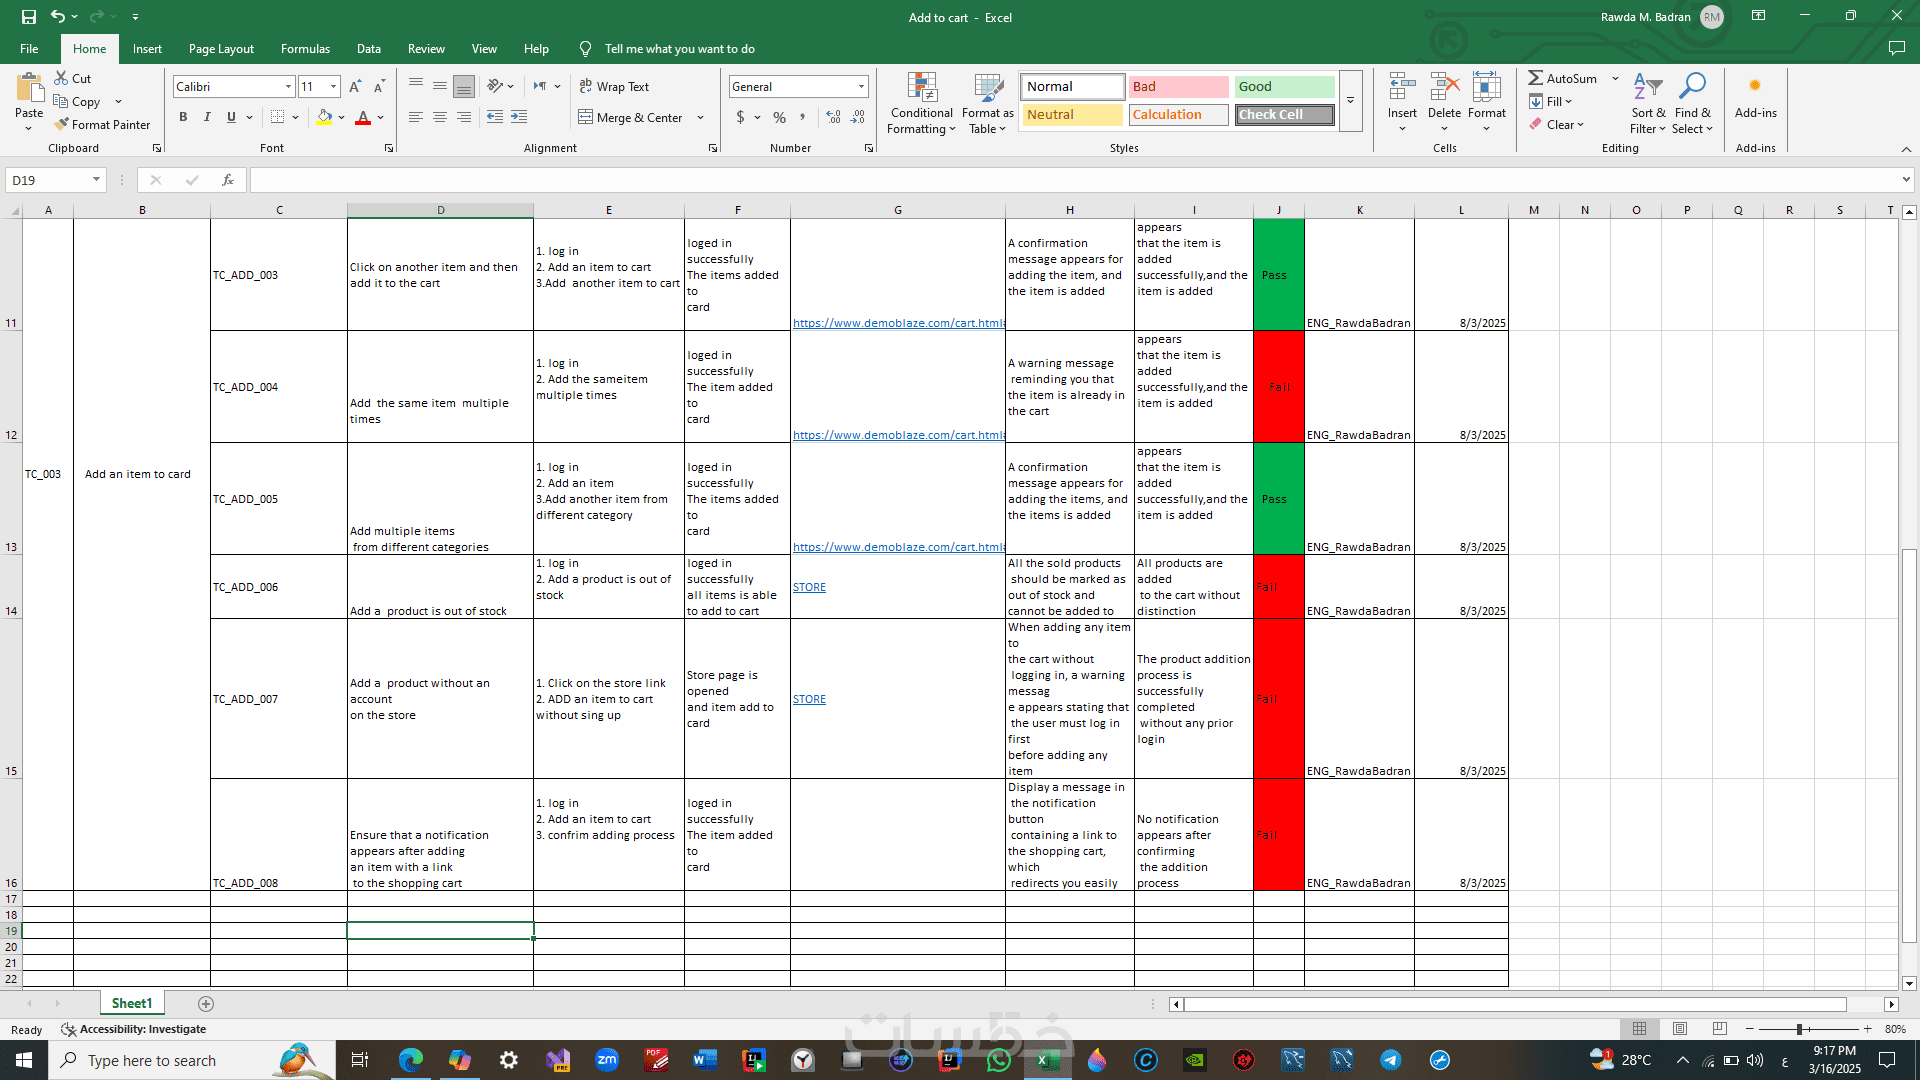Switch to the Formulas ribbon tab
The image size is (1920, 1080).
(305, 49)
